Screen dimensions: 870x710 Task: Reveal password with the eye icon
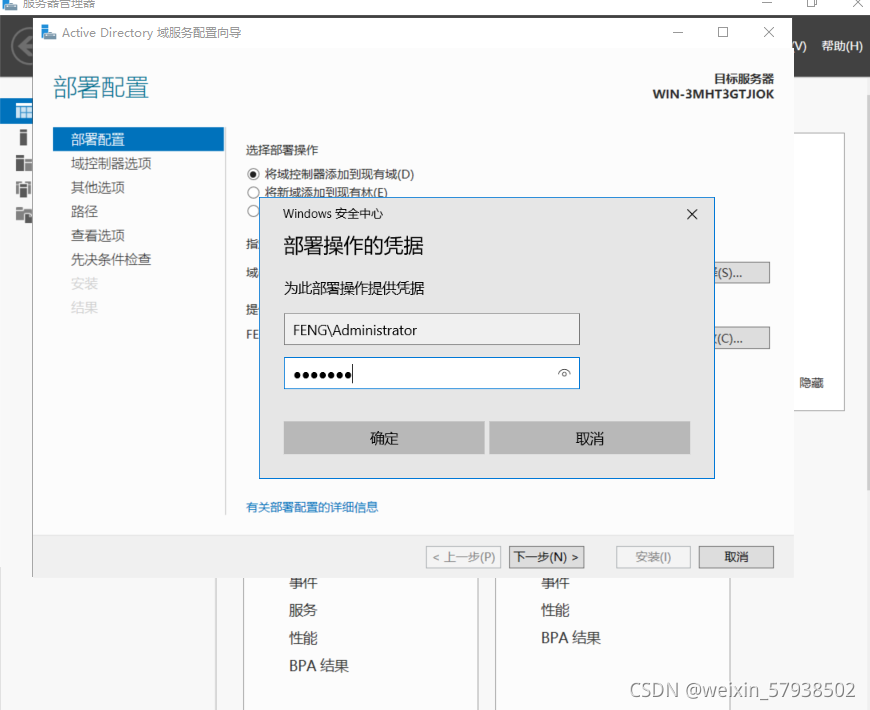(564, 373)
